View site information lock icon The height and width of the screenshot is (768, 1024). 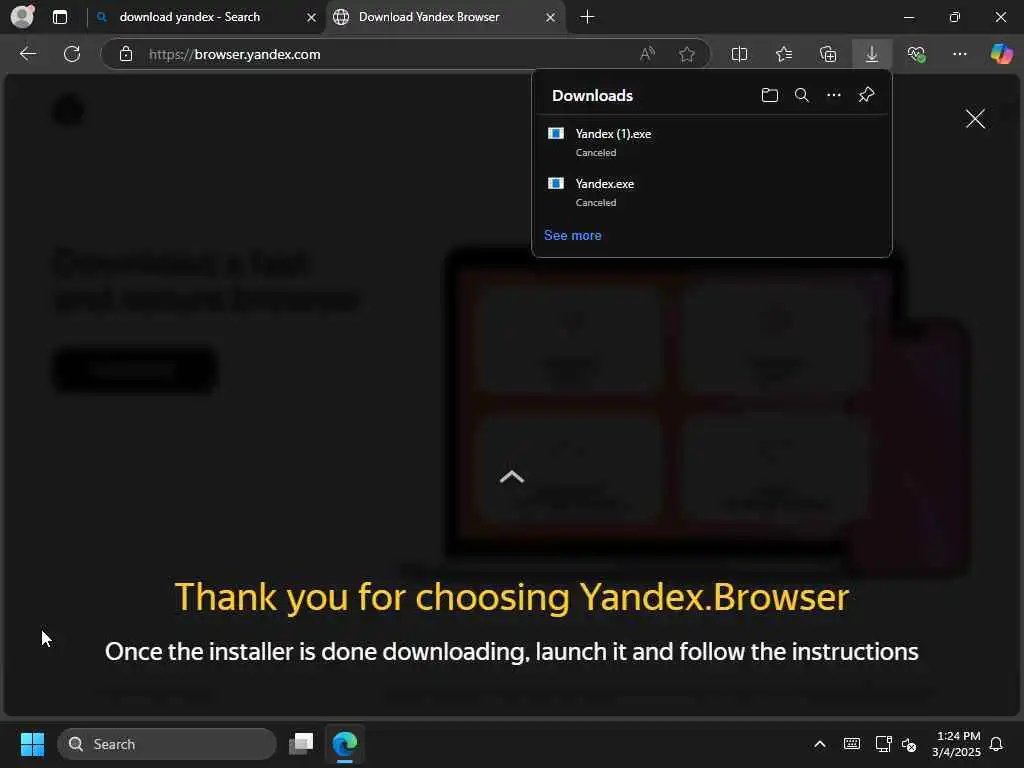[126, 54]
